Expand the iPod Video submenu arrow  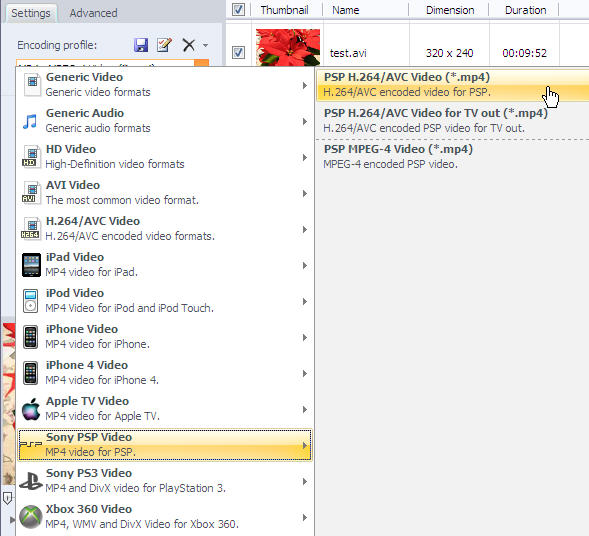[305, 302]
